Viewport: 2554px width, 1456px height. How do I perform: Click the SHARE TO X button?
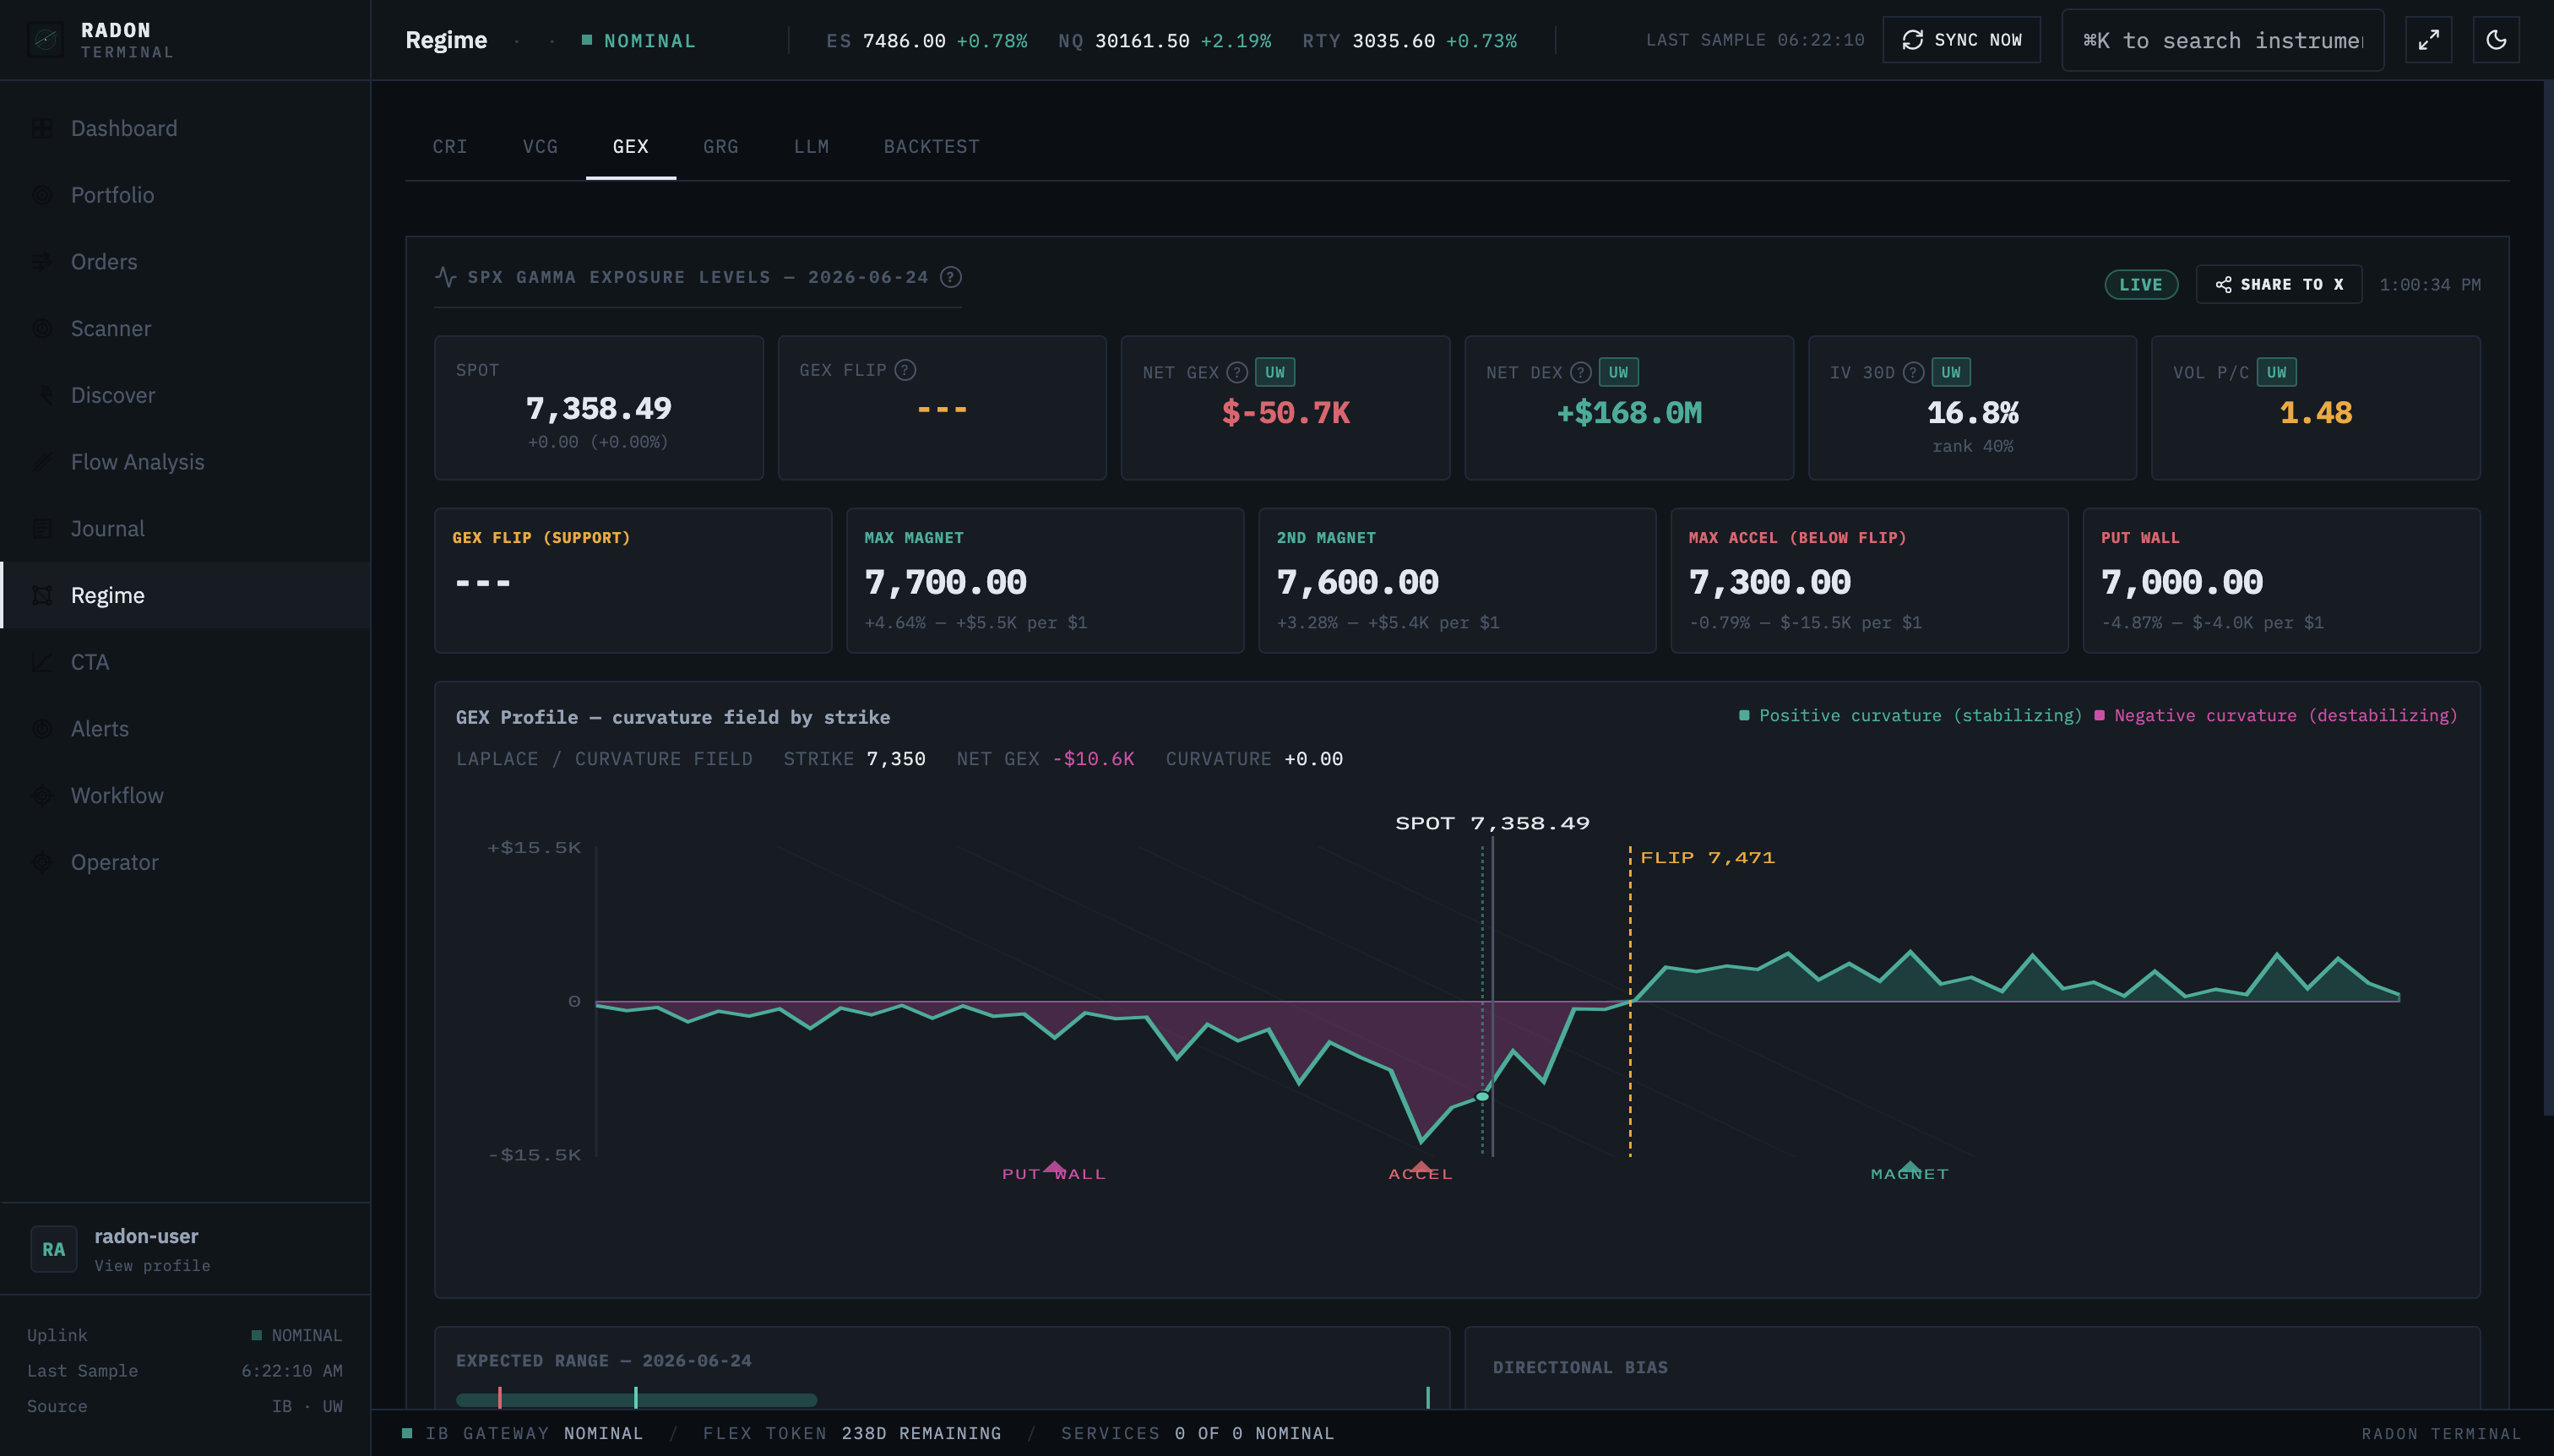coord(2279,284)
